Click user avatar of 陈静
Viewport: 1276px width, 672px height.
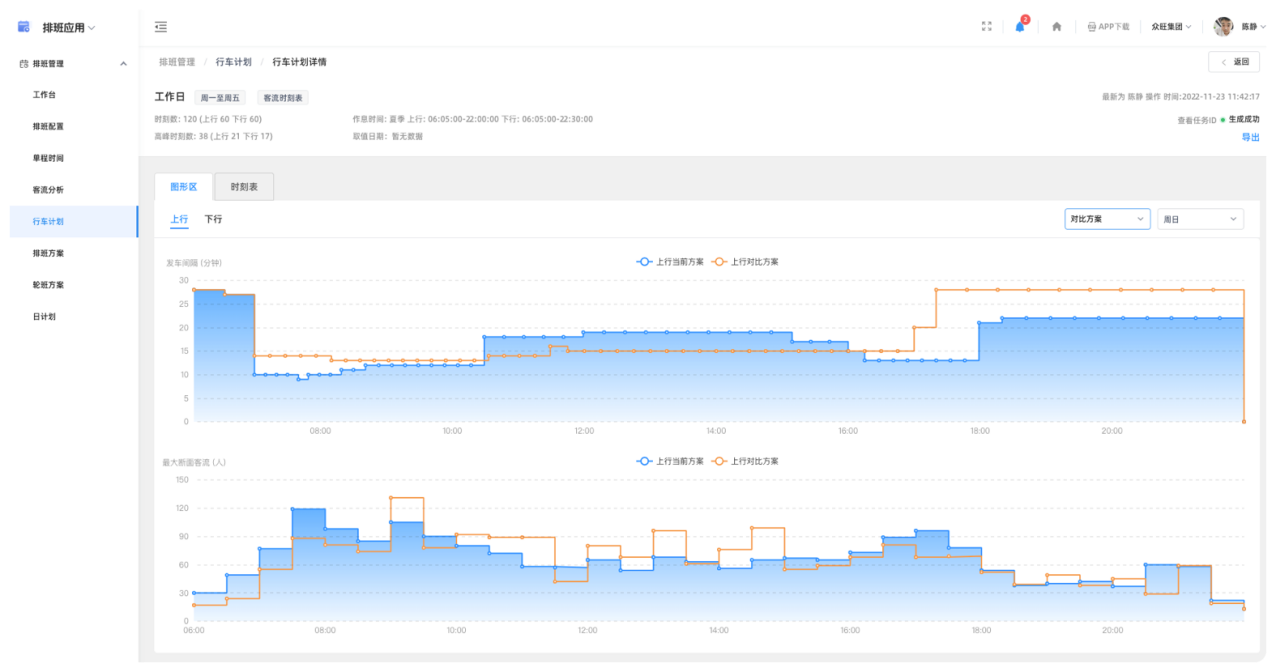point(1223,27)
